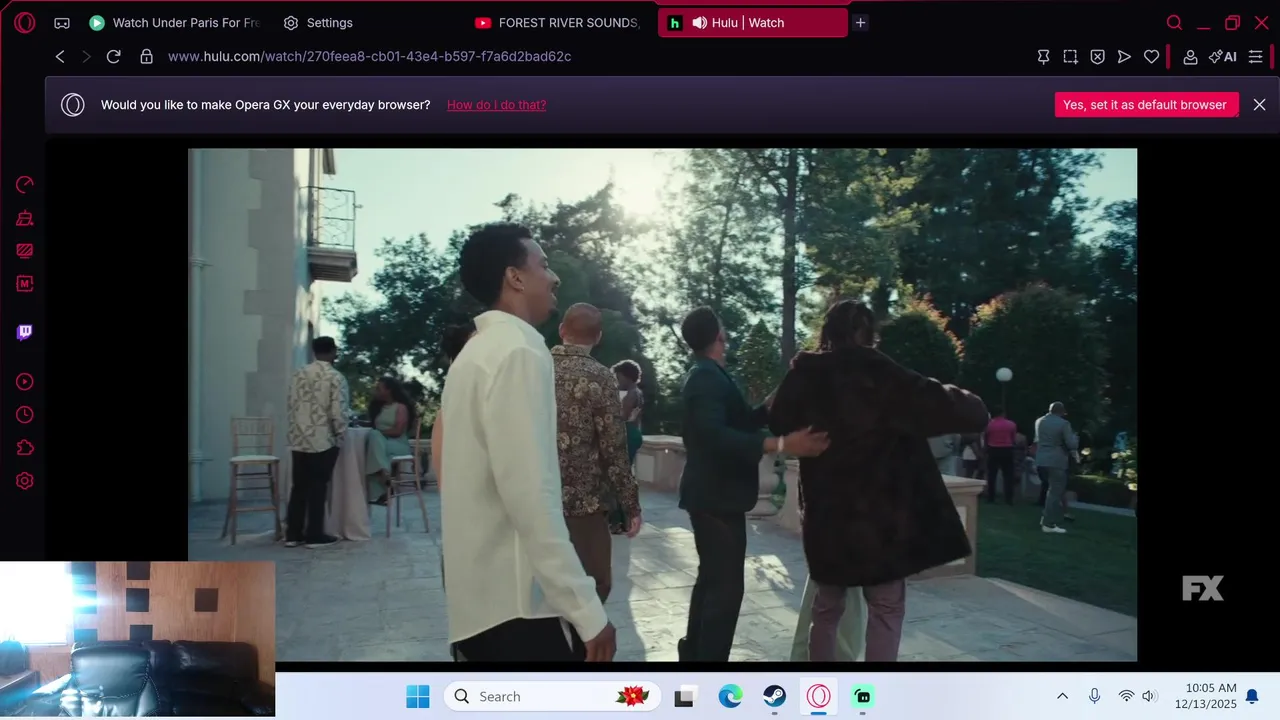
Task: Bookmark page with the heart icon
Action: tap(1151, 57)
